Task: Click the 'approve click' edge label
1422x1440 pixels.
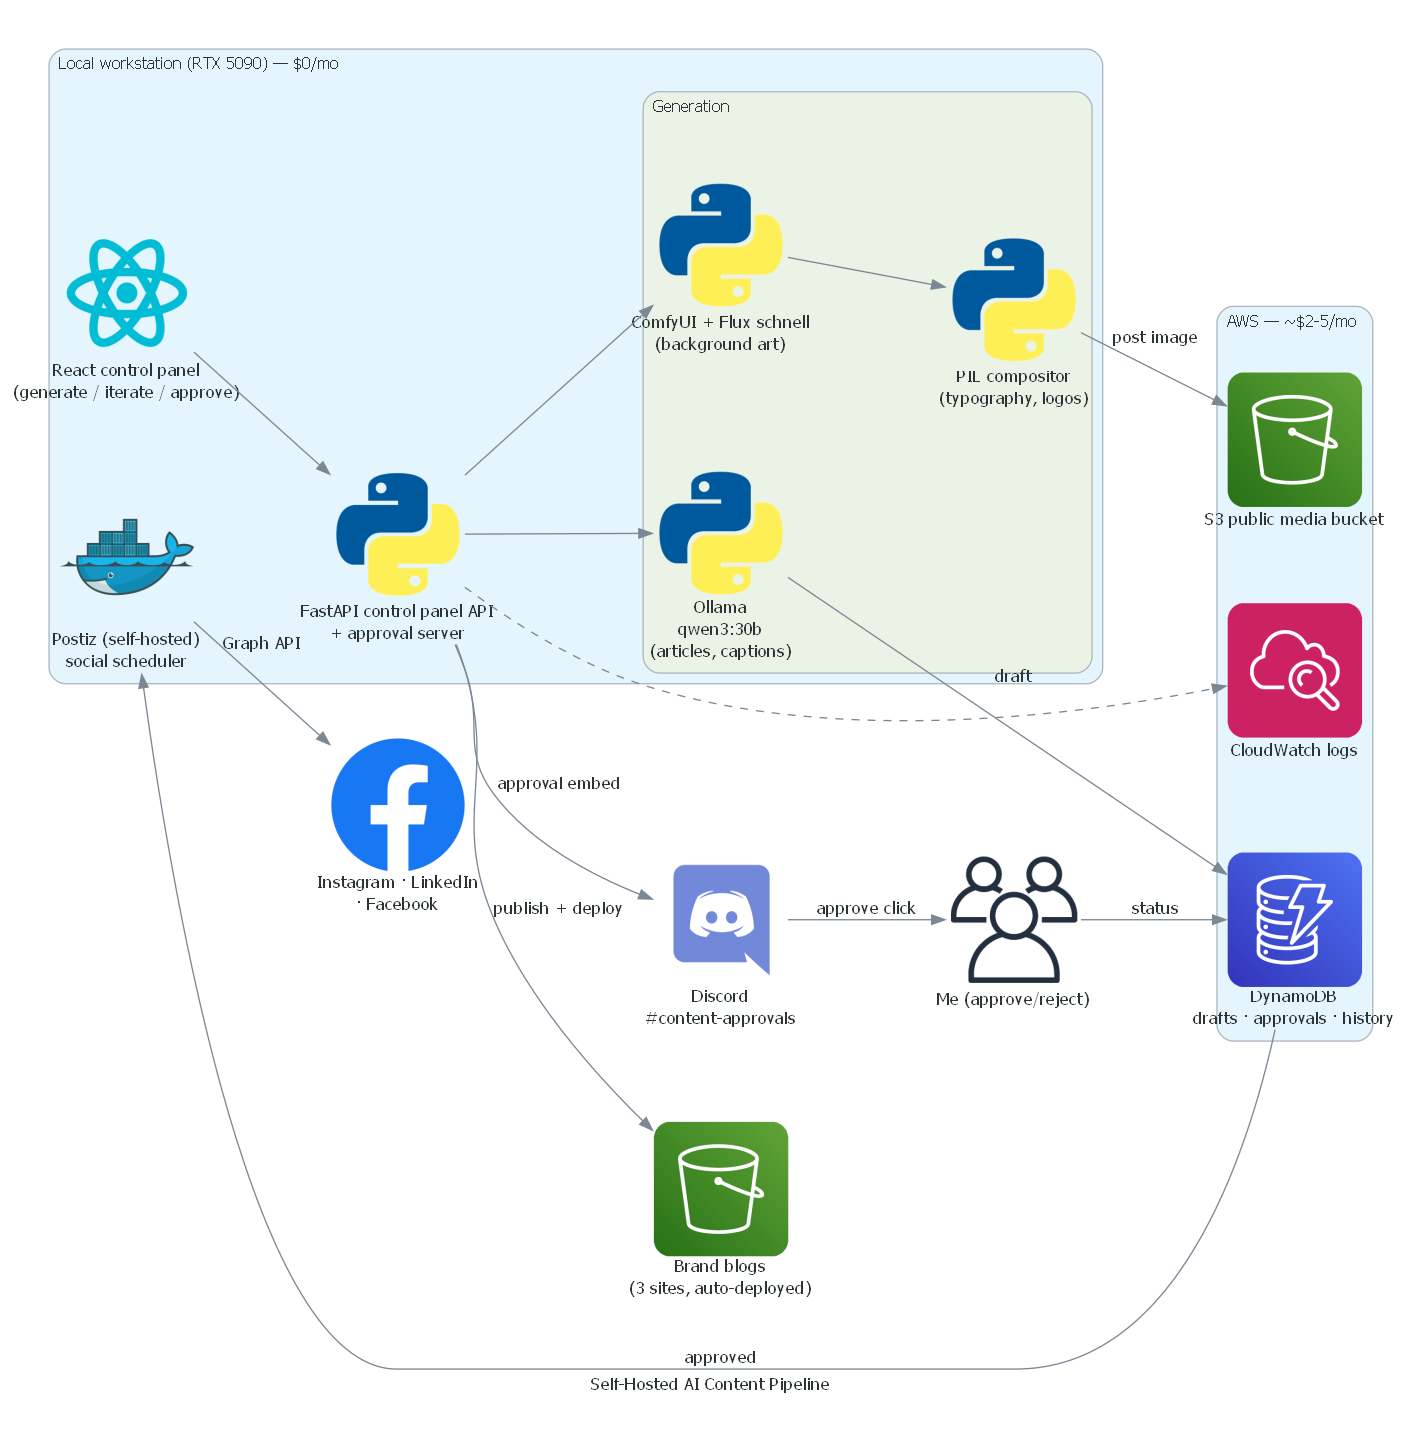Action: (x=866, y=908)
